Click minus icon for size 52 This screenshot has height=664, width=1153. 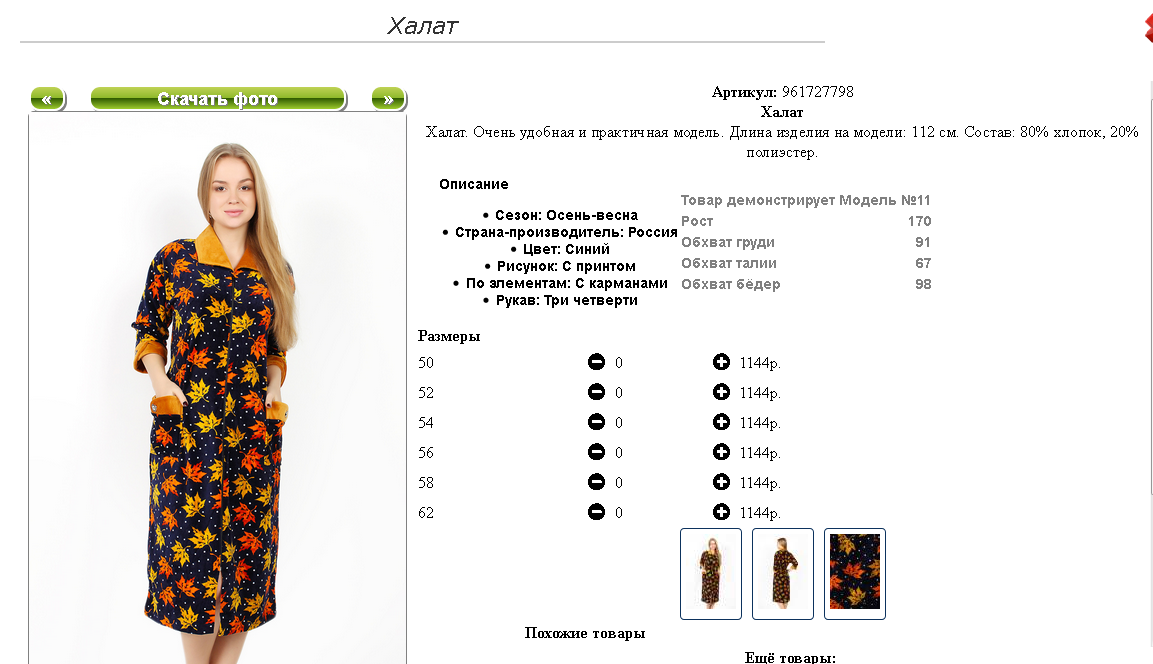596,392
